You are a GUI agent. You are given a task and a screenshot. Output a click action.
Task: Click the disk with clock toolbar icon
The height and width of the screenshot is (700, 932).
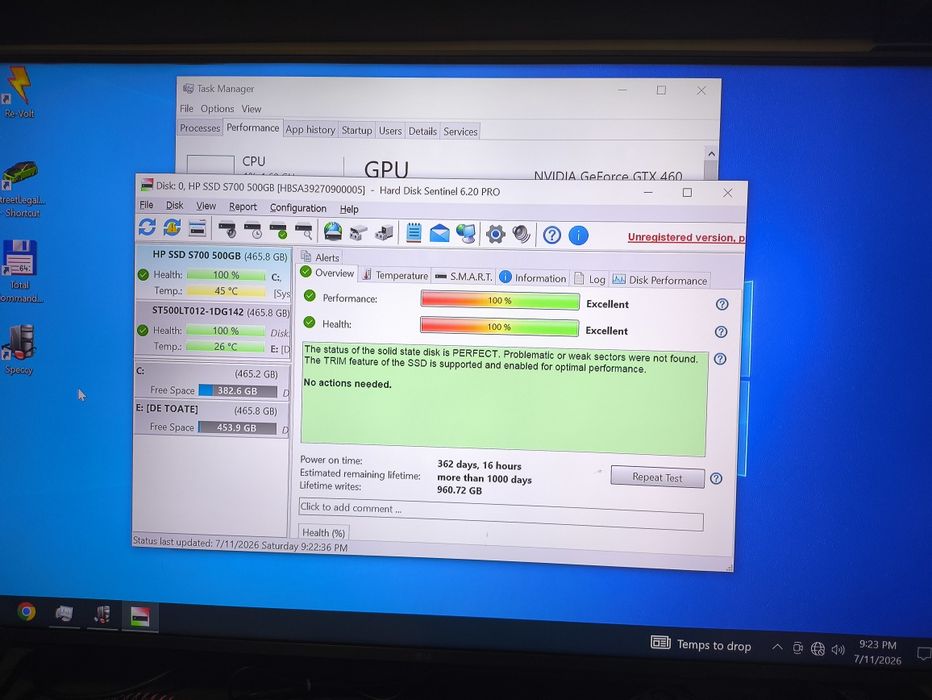click(x=253, y=230)
